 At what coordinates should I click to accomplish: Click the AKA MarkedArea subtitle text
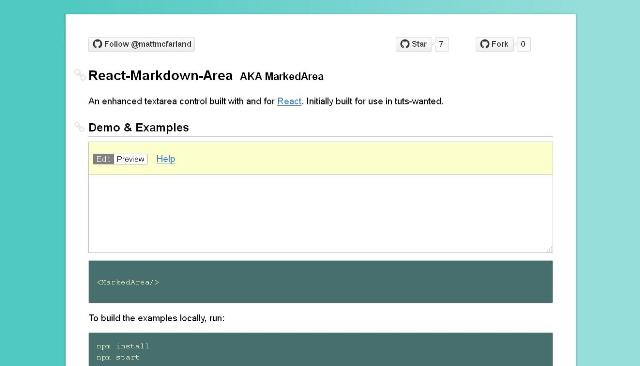coord(282,76)
